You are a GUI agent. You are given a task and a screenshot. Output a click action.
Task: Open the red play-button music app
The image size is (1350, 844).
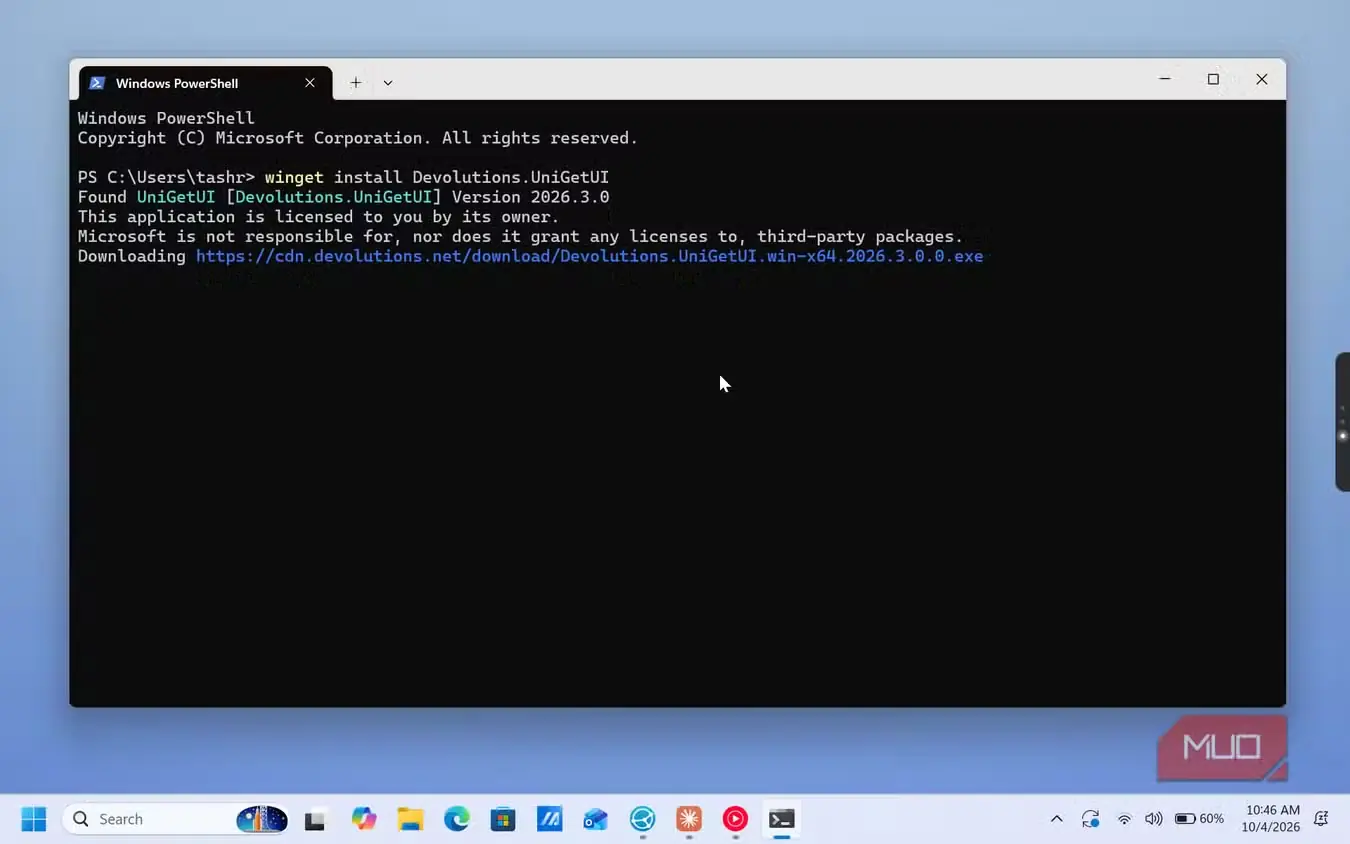pyautogui.click(x=735, y=819)
